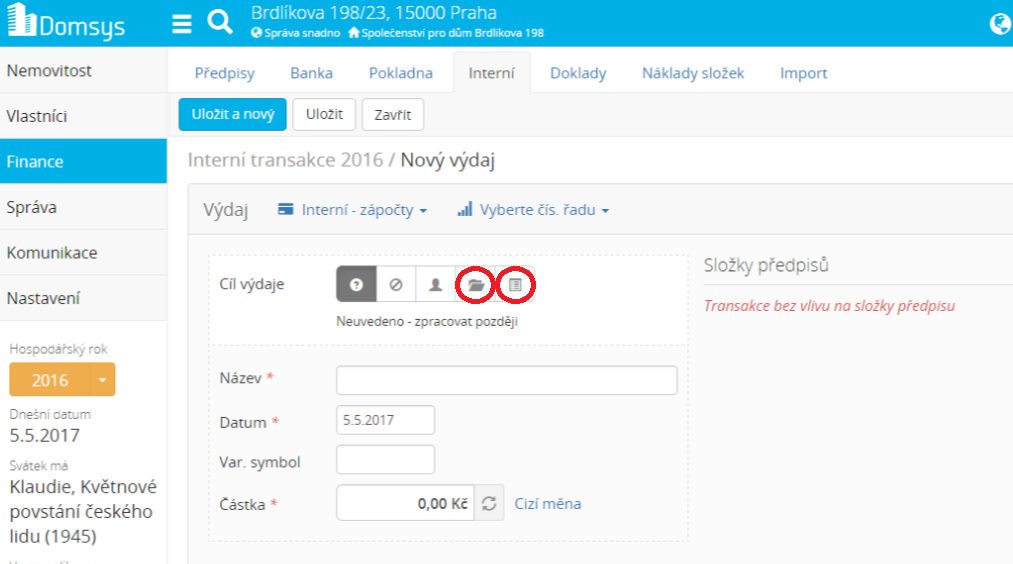Click the refresh icon beside Částka
Image resolution: width=1013 pixels, height=564 pixels.
489,503
